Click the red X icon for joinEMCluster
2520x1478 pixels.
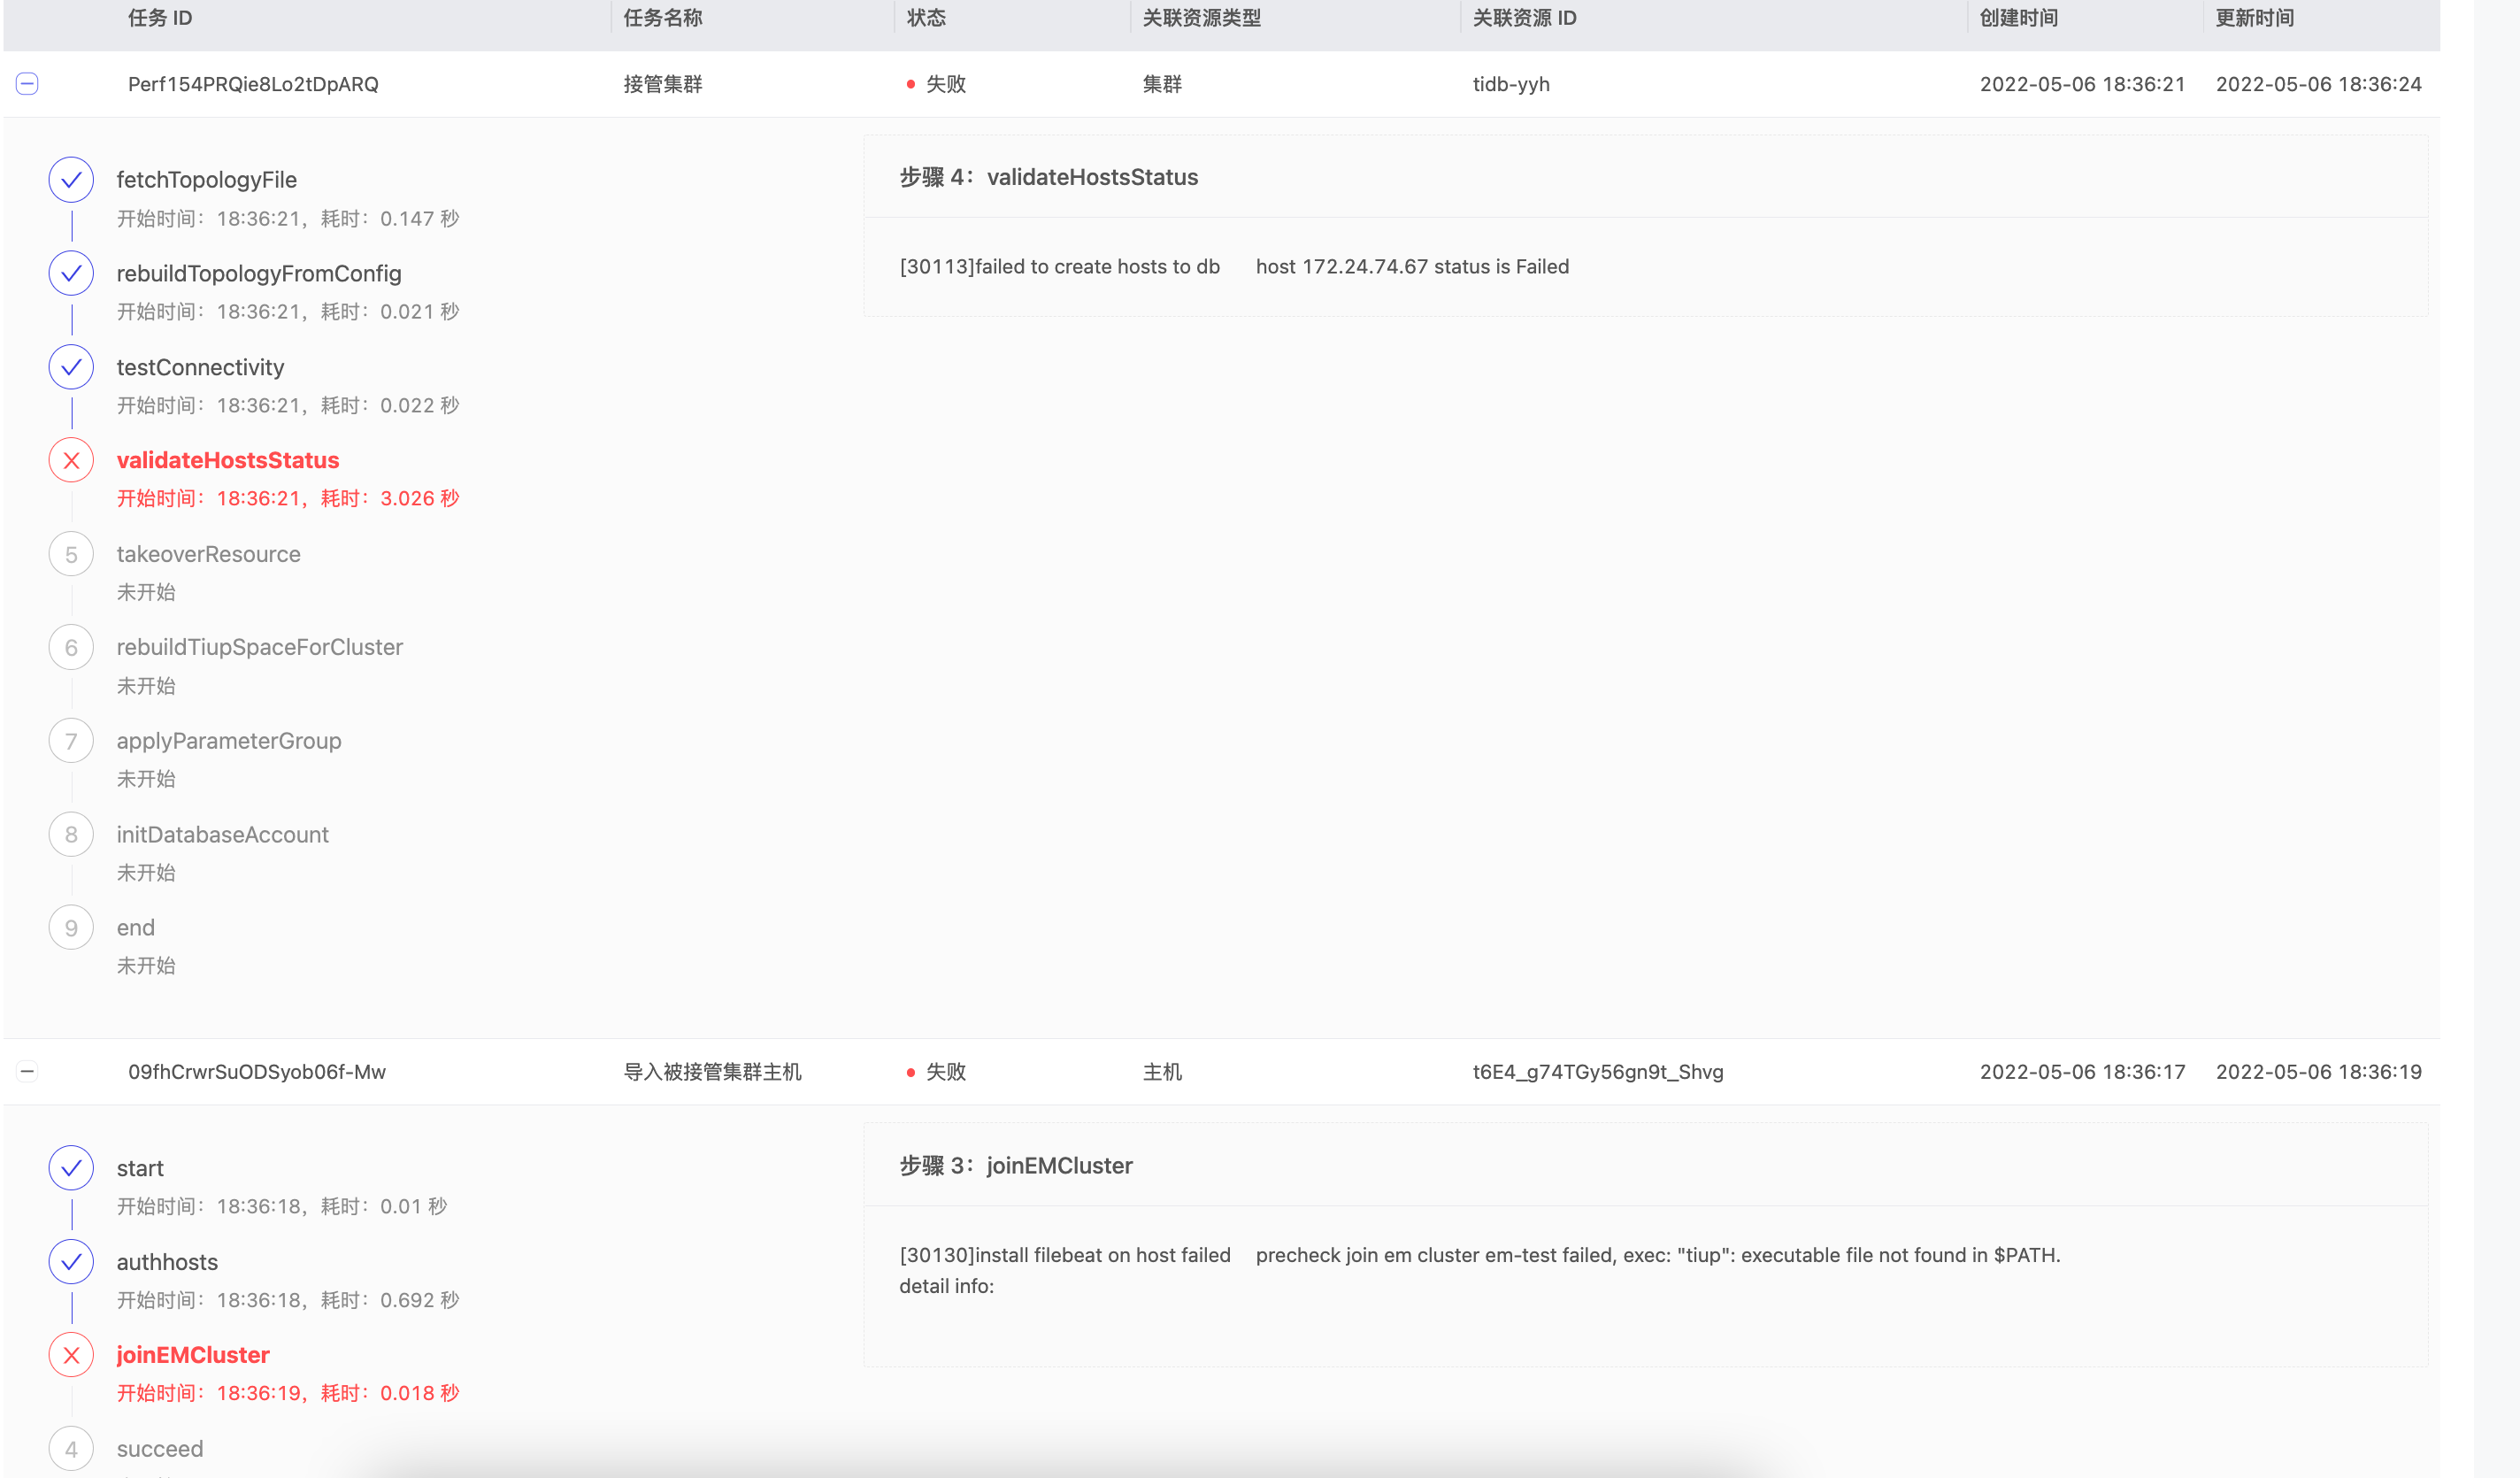click(x=71, y=1355)
